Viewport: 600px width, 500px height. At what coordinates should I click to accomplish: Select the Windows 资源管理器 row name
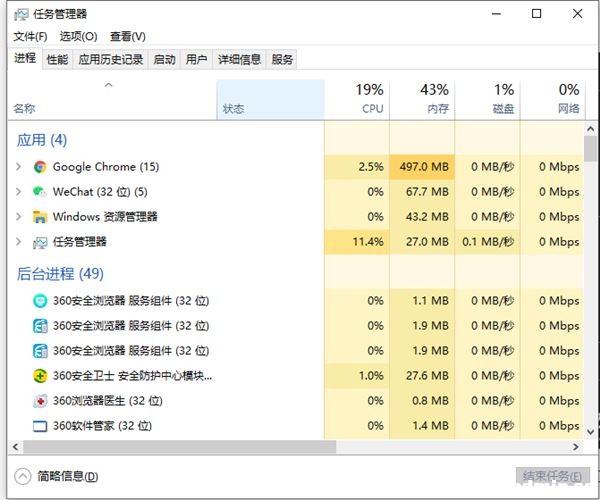(105, 217)
